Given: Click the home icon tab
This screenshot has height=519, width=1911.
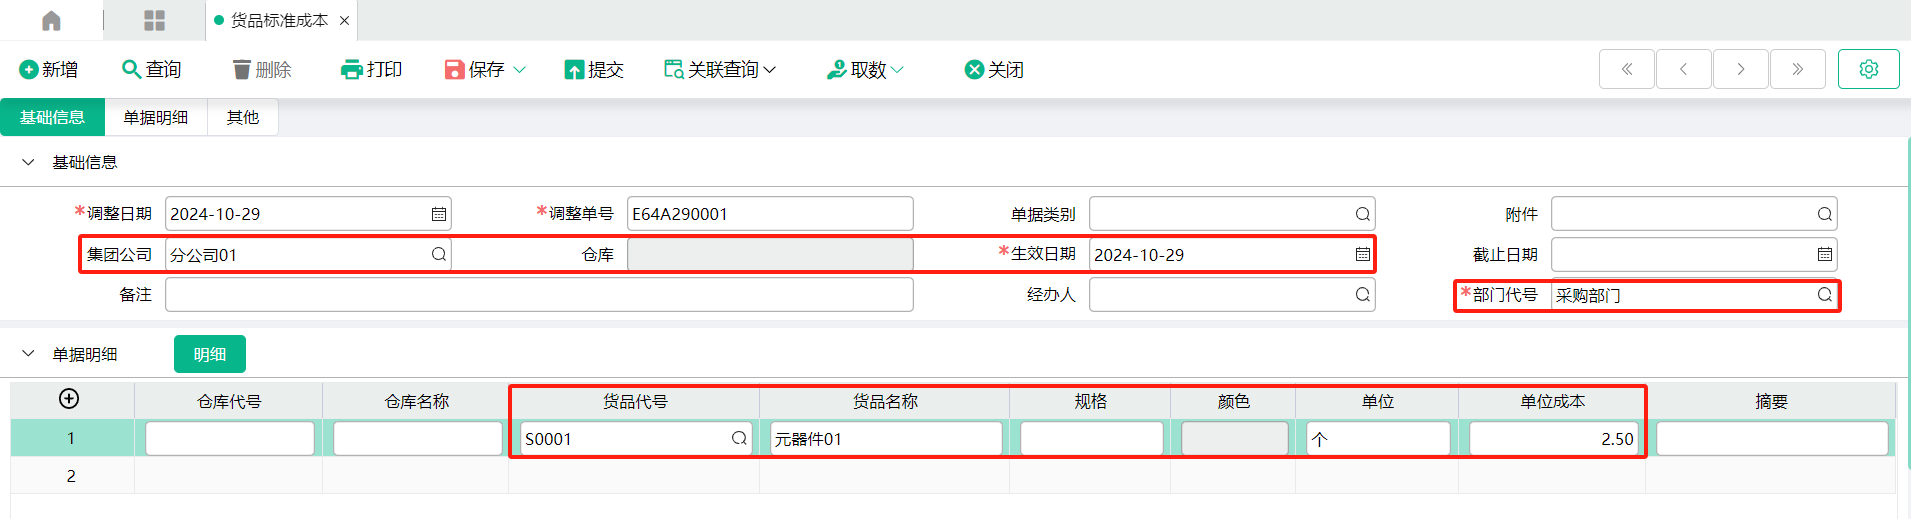Looking at the screenshot, I should click(51, 20).
